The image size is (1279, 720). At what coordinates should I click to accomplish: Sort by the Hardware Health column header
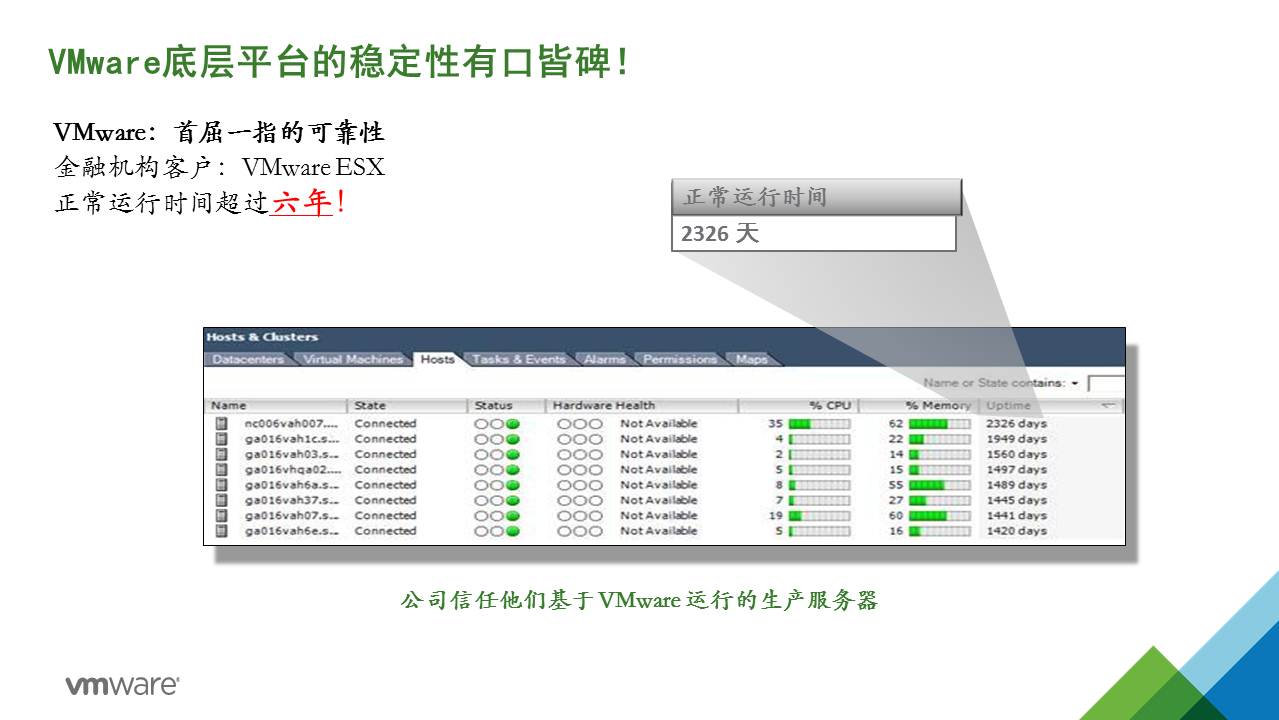click(x=642, y=406)
